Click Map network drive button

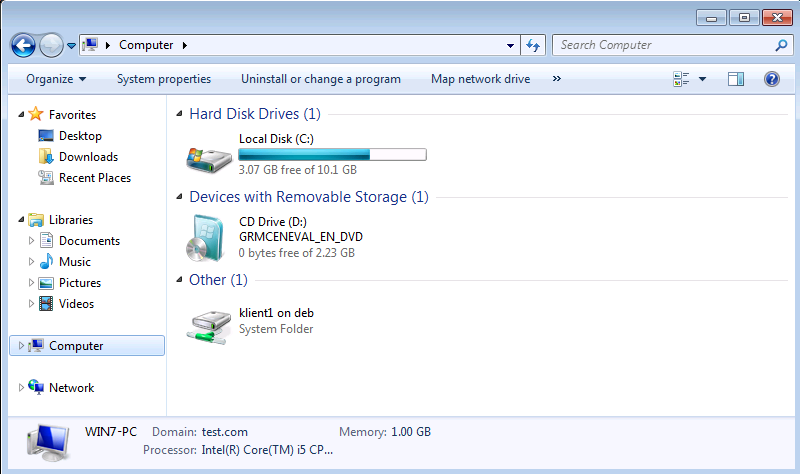480,79
